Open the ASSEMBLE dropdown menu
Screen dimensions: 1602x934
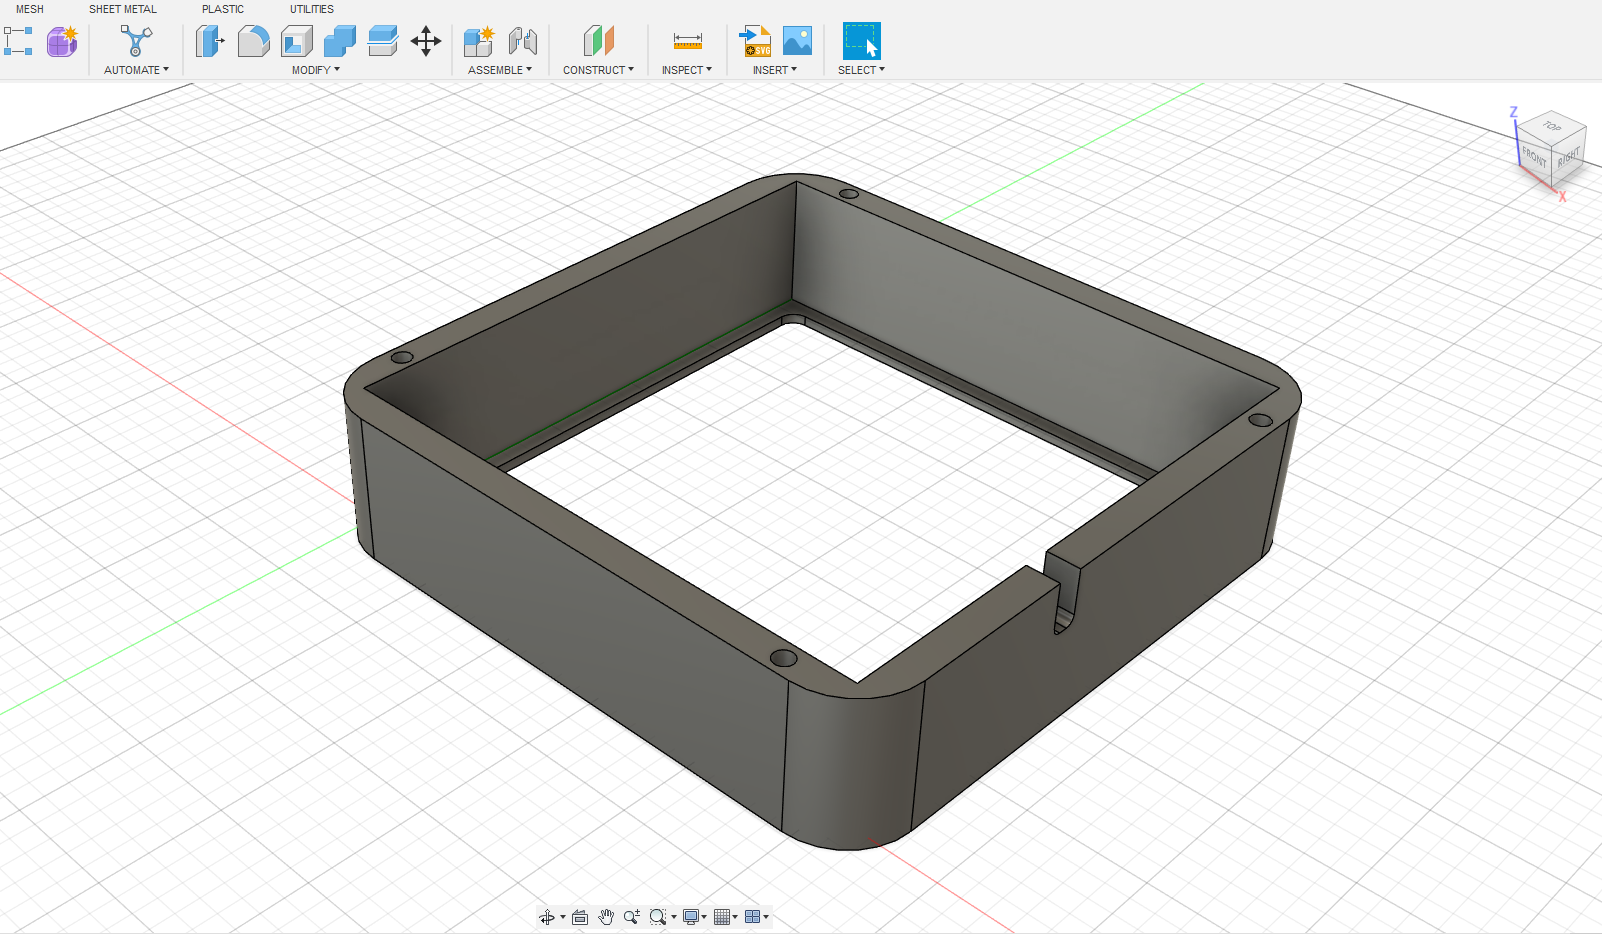[500, 70]
